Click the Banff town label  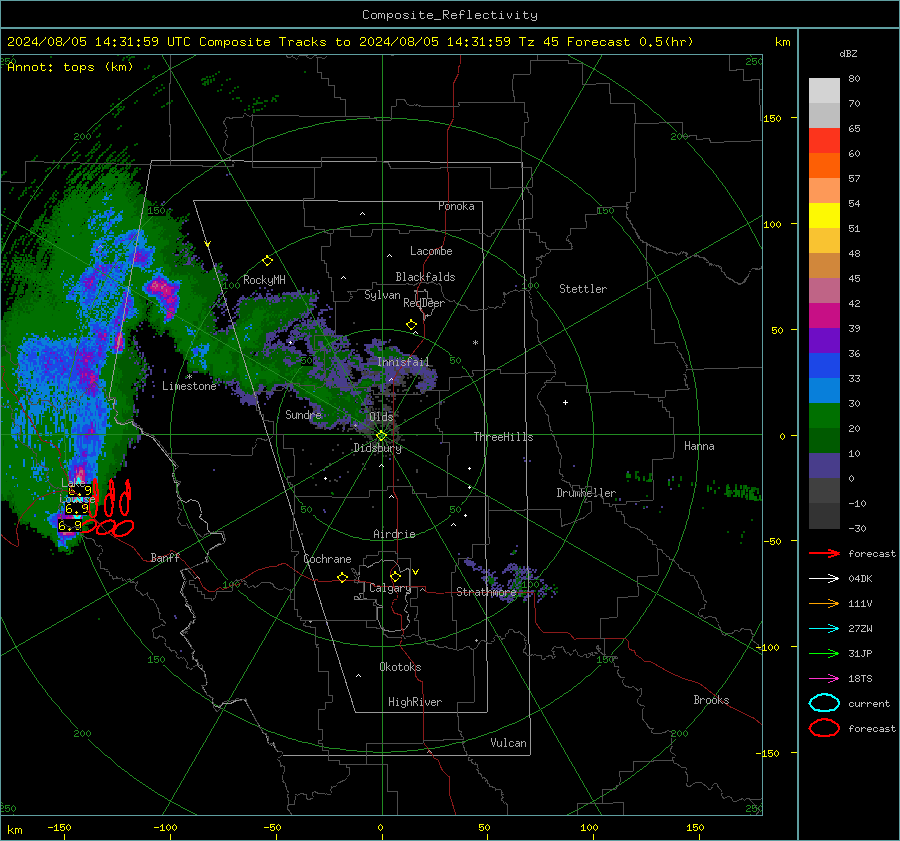(165, 557)
